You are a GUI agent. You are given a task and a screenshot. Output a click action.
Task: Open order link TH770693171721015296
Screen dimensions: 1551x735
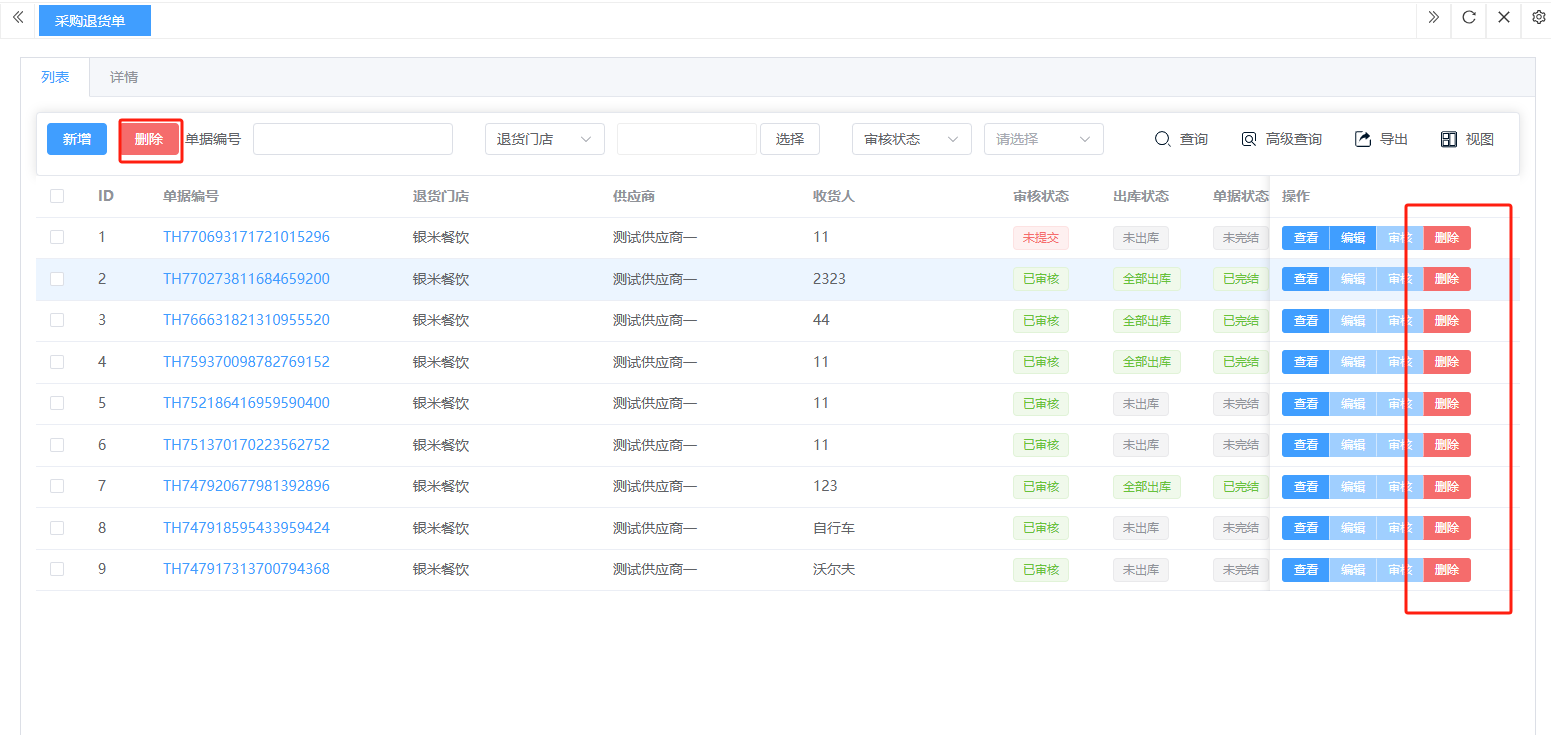[x=246, y=237]
